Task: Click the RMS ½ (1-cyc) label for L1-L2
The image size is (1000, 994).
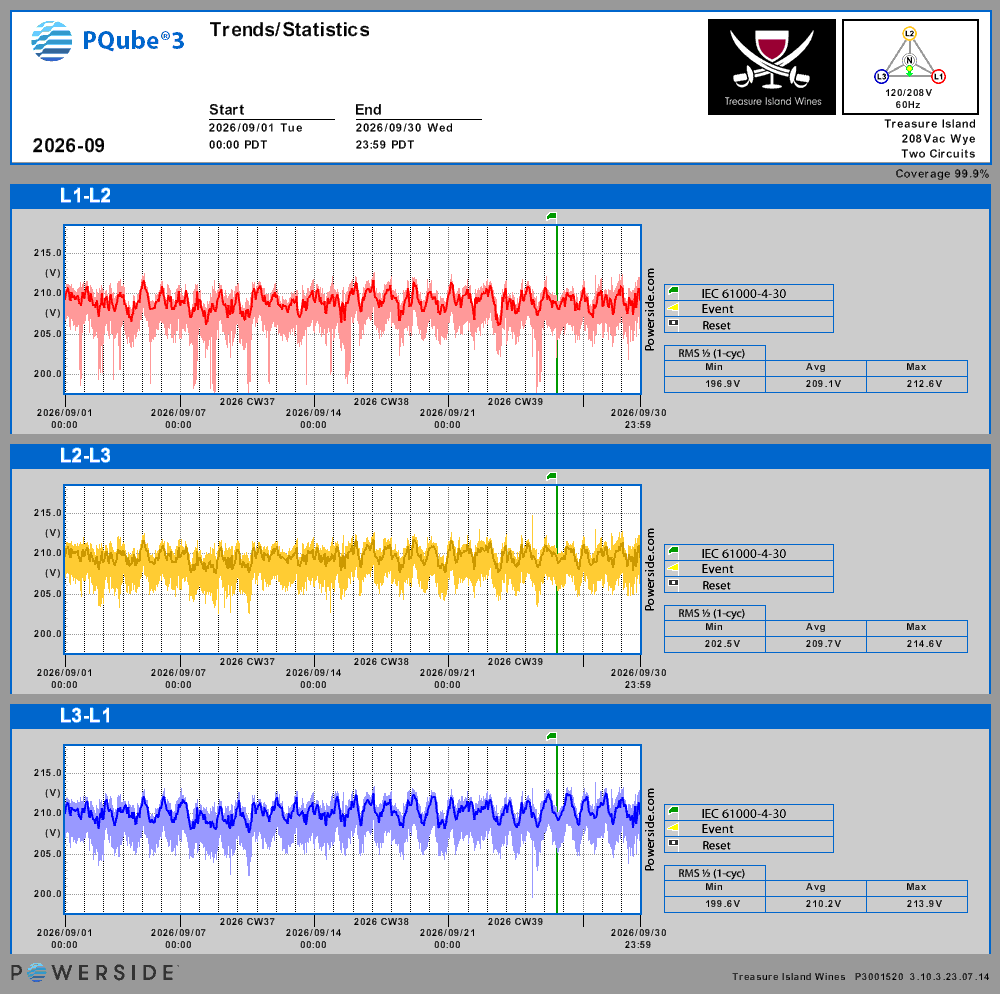Action: click(711, 353)
